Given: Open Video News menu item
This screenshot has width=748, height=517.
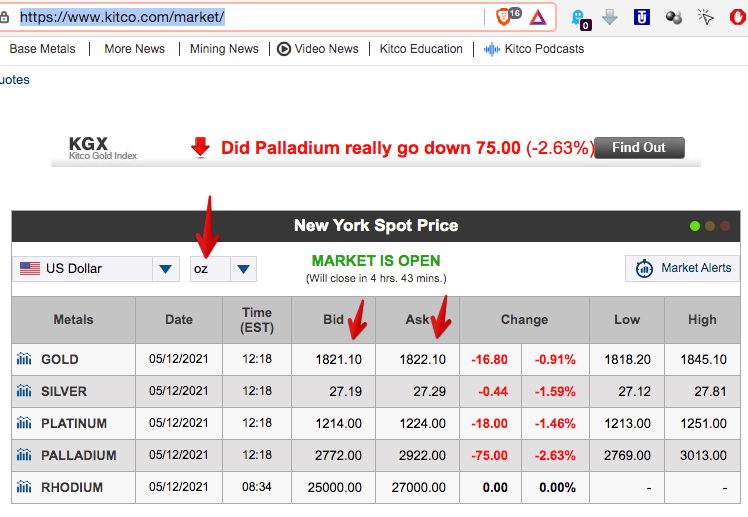Looking at the screenshot, I should coord(318,49).
